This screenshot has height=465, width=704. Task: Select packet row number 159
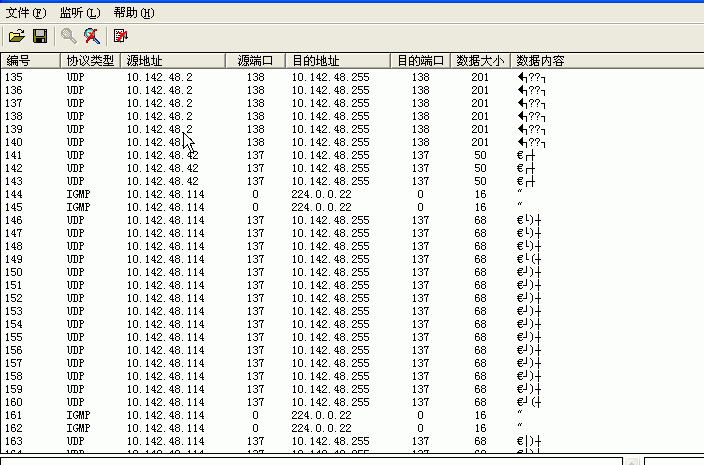pyautogui.click(x=352, y=390)
